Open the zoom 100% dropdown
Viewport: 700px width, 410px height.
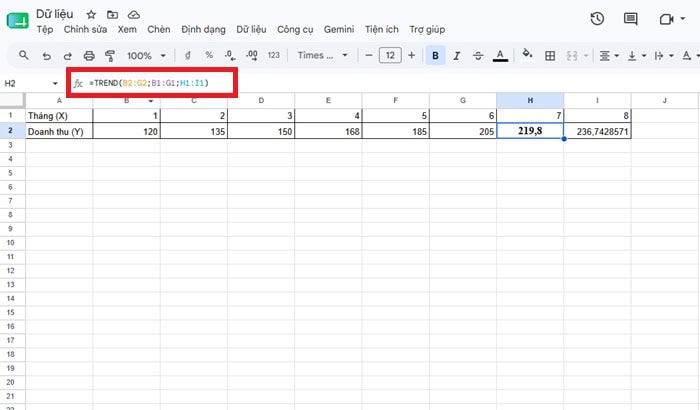(x=146, y=56)
